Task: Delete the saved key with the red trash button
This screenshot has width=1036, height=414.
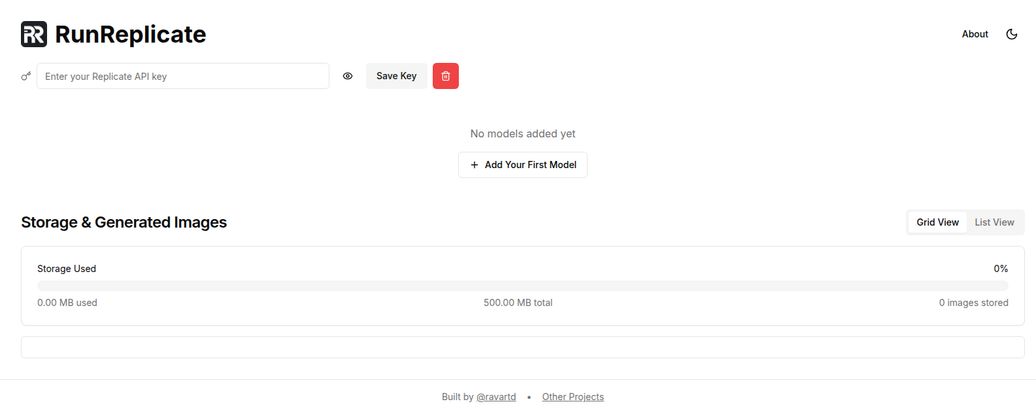Action: pyautogui.click(x=445, y=76)
